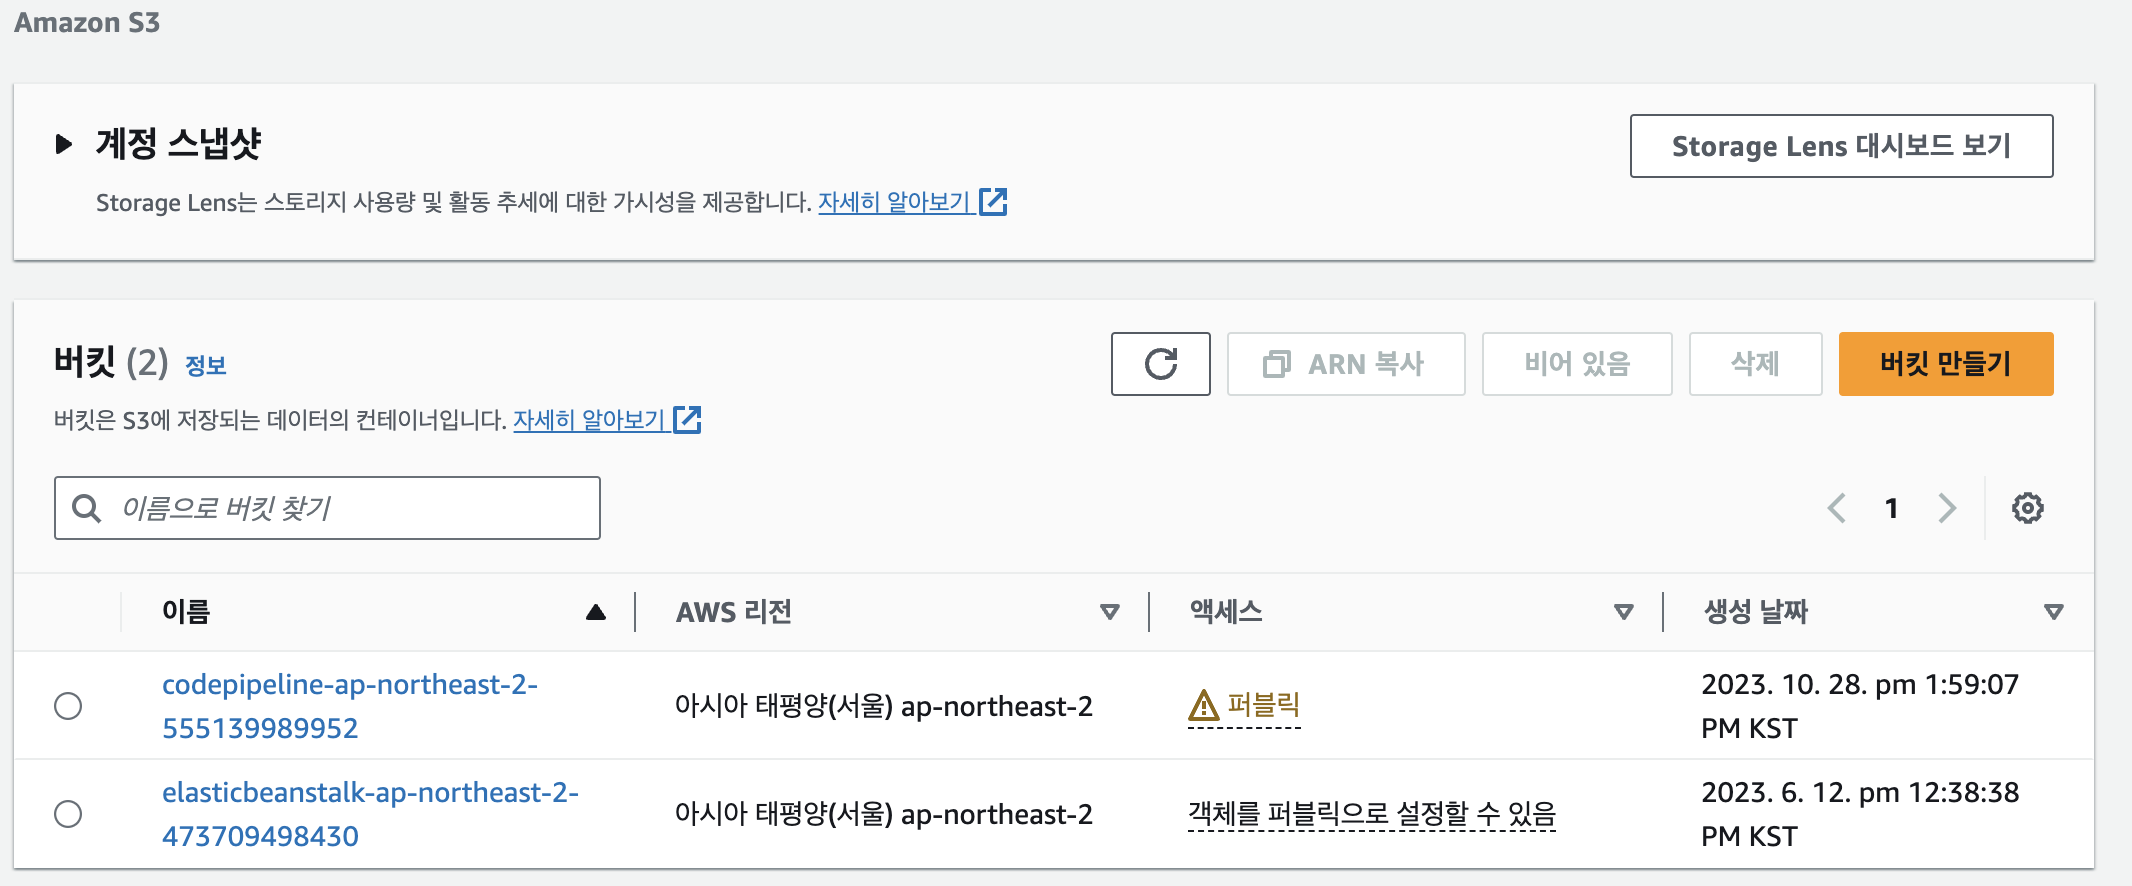Screen dimensions: 2132x886
Task: Expand the 계정 스냅샷 section
Action: pyautogui.click(x=64, y=144)
